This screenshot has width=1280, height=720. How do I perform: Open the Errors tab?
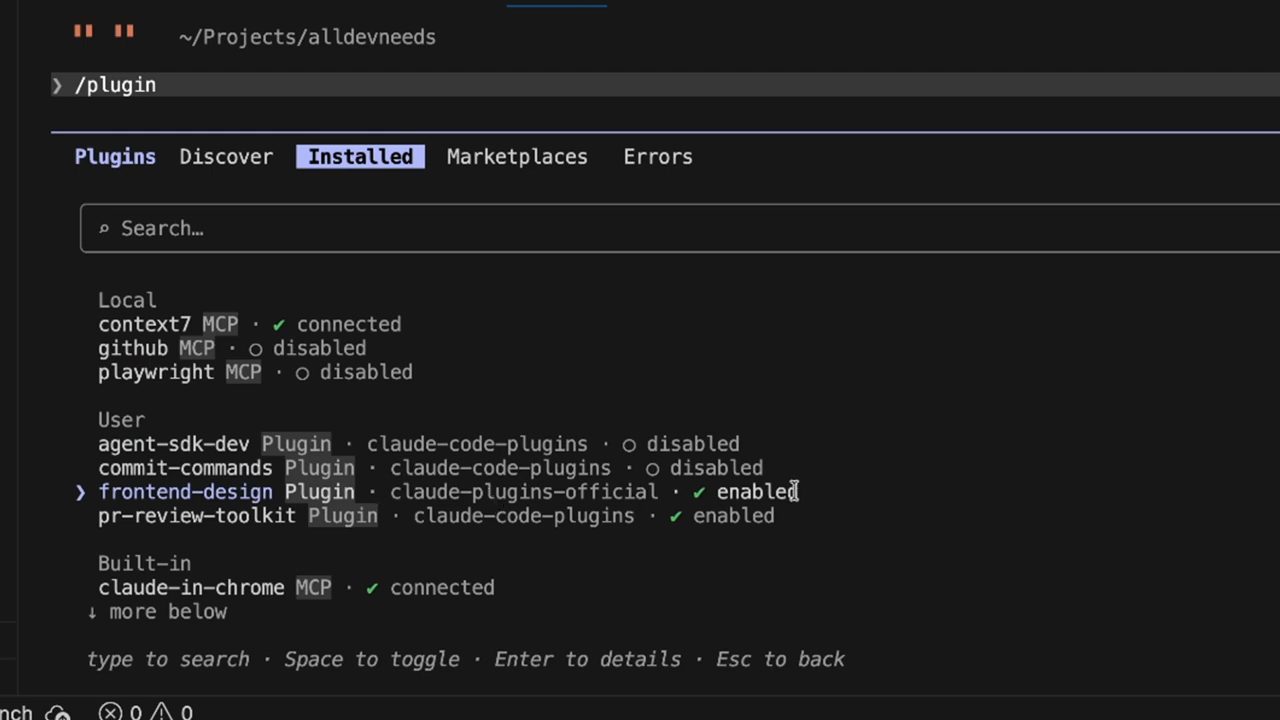click(x=658, y=157)
